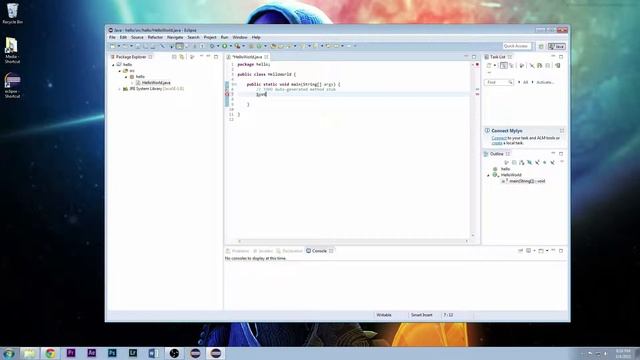This screenshot has width=640, height=360.
Task: Close the HelloWorld.java editor tab
Action: (x=266, y=57)
